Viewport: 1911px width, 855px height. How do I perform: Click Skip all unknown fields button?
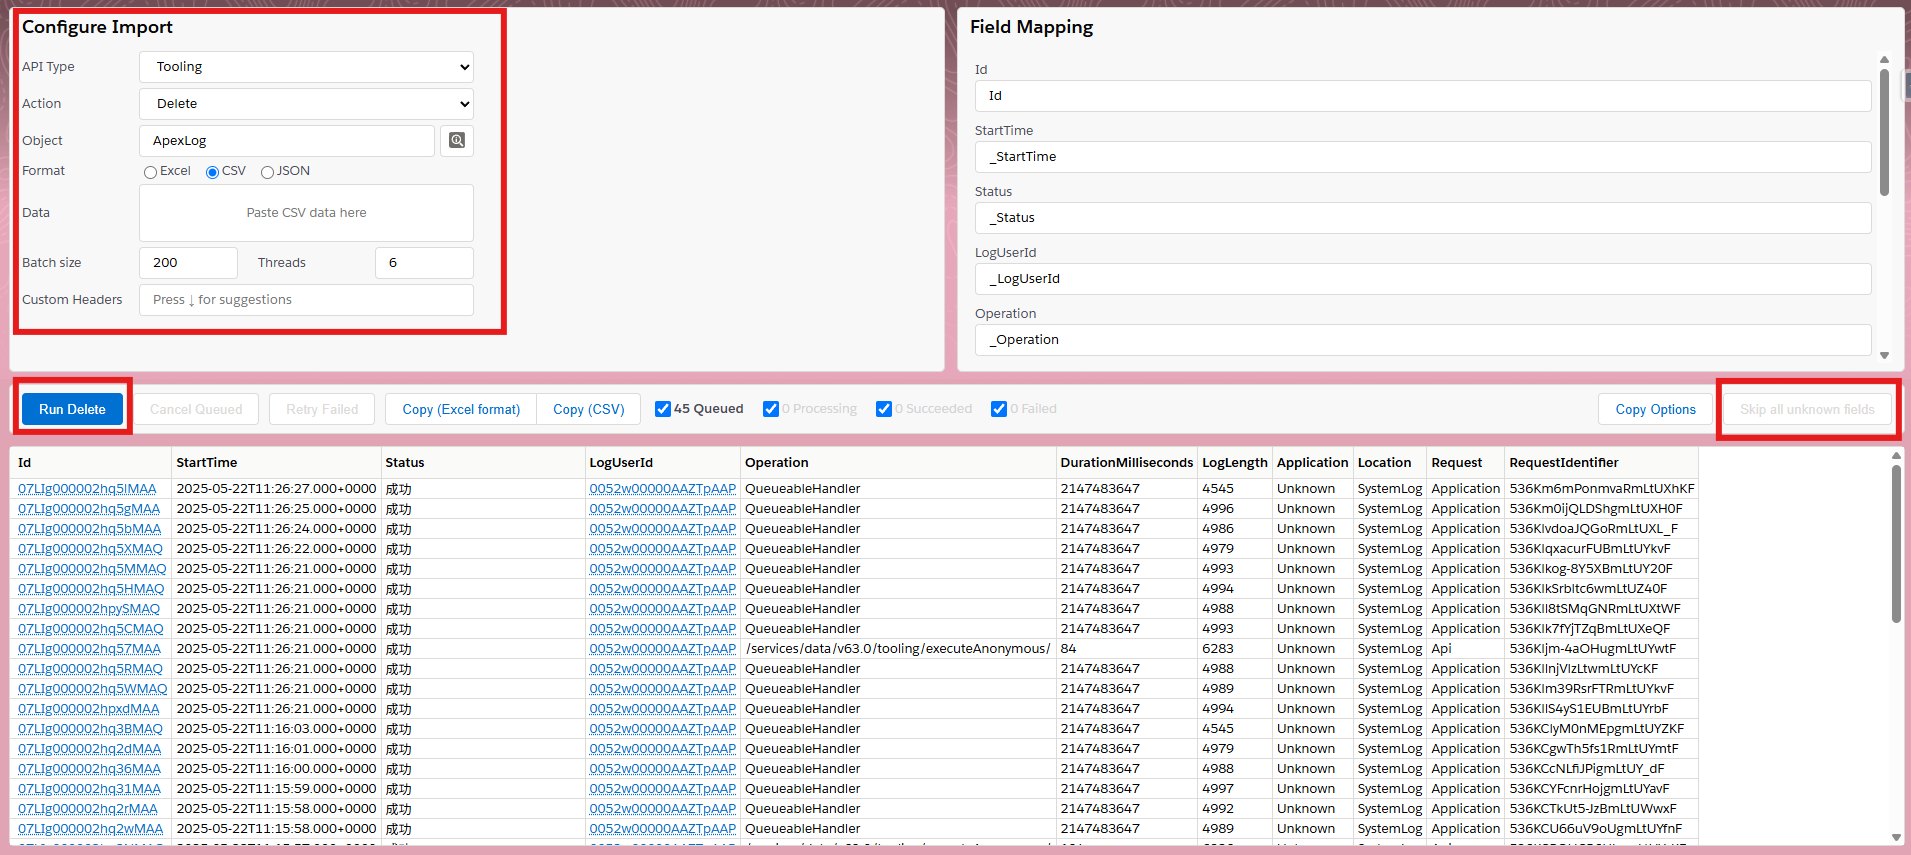[x=1807, y=409]
